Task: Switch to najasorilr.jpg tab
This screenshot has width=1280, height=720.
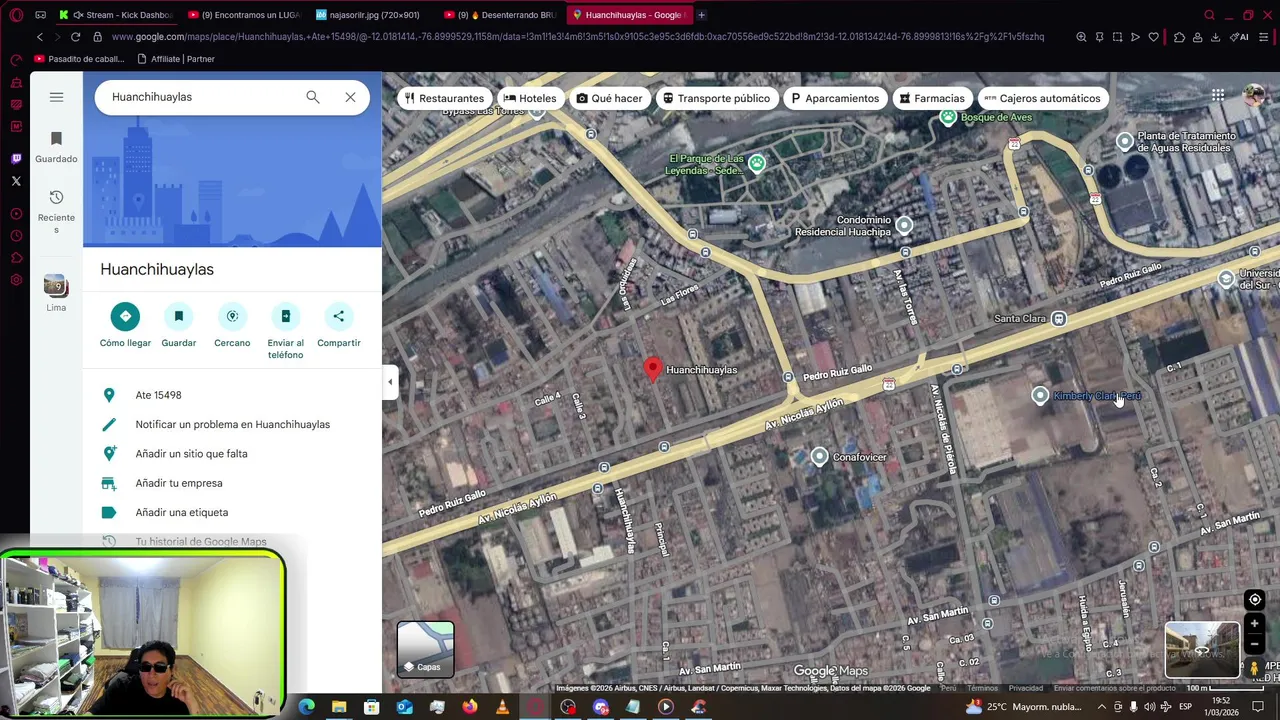Action: coord(373,15)
